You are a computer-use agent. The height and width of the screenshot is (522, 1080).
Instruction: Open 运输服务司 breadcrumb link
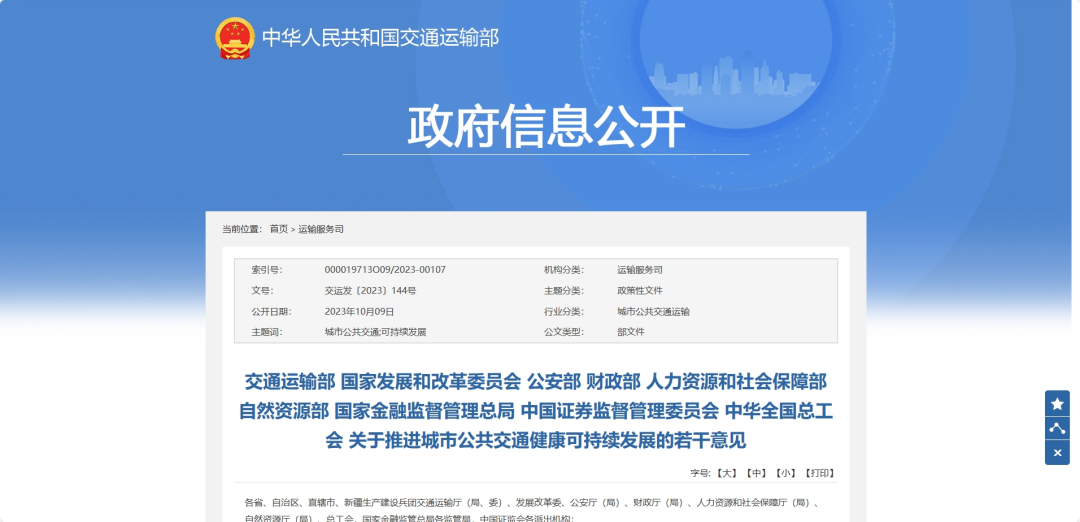pos(321,229)
